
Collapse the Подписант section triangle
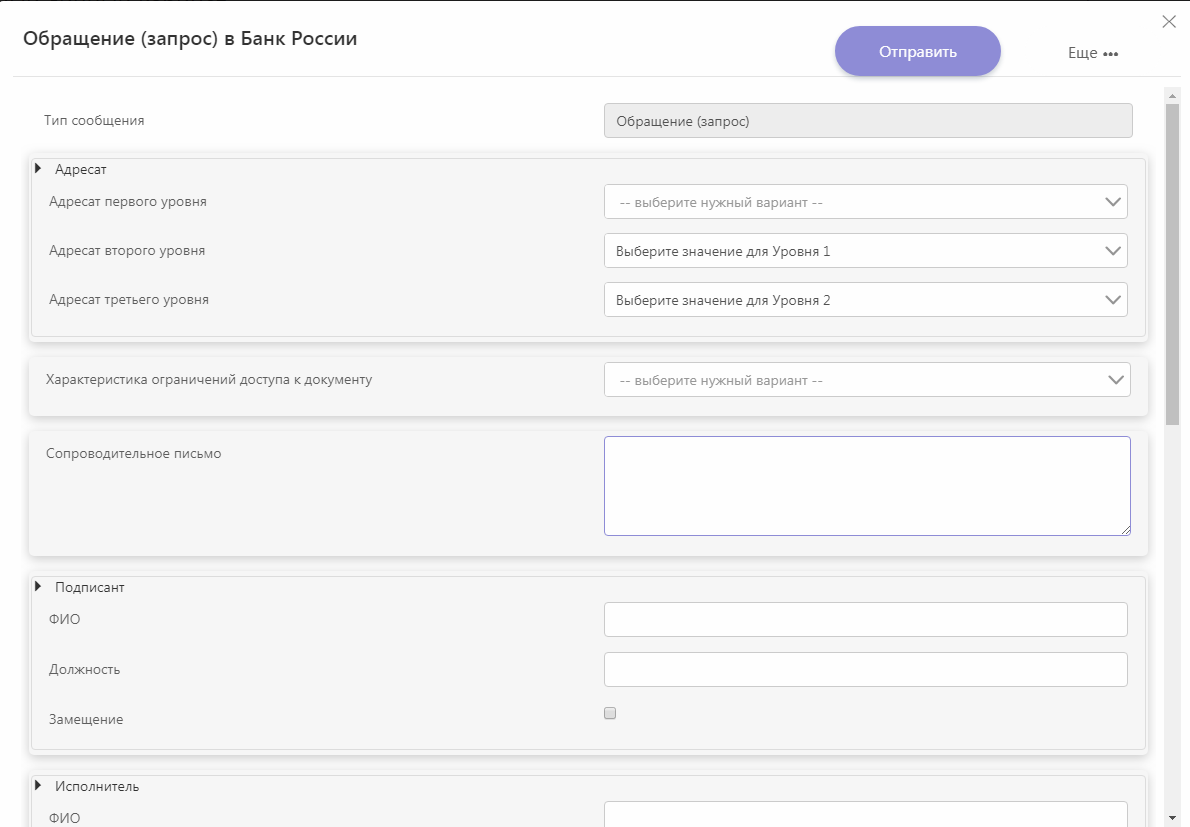click(38, 586)
